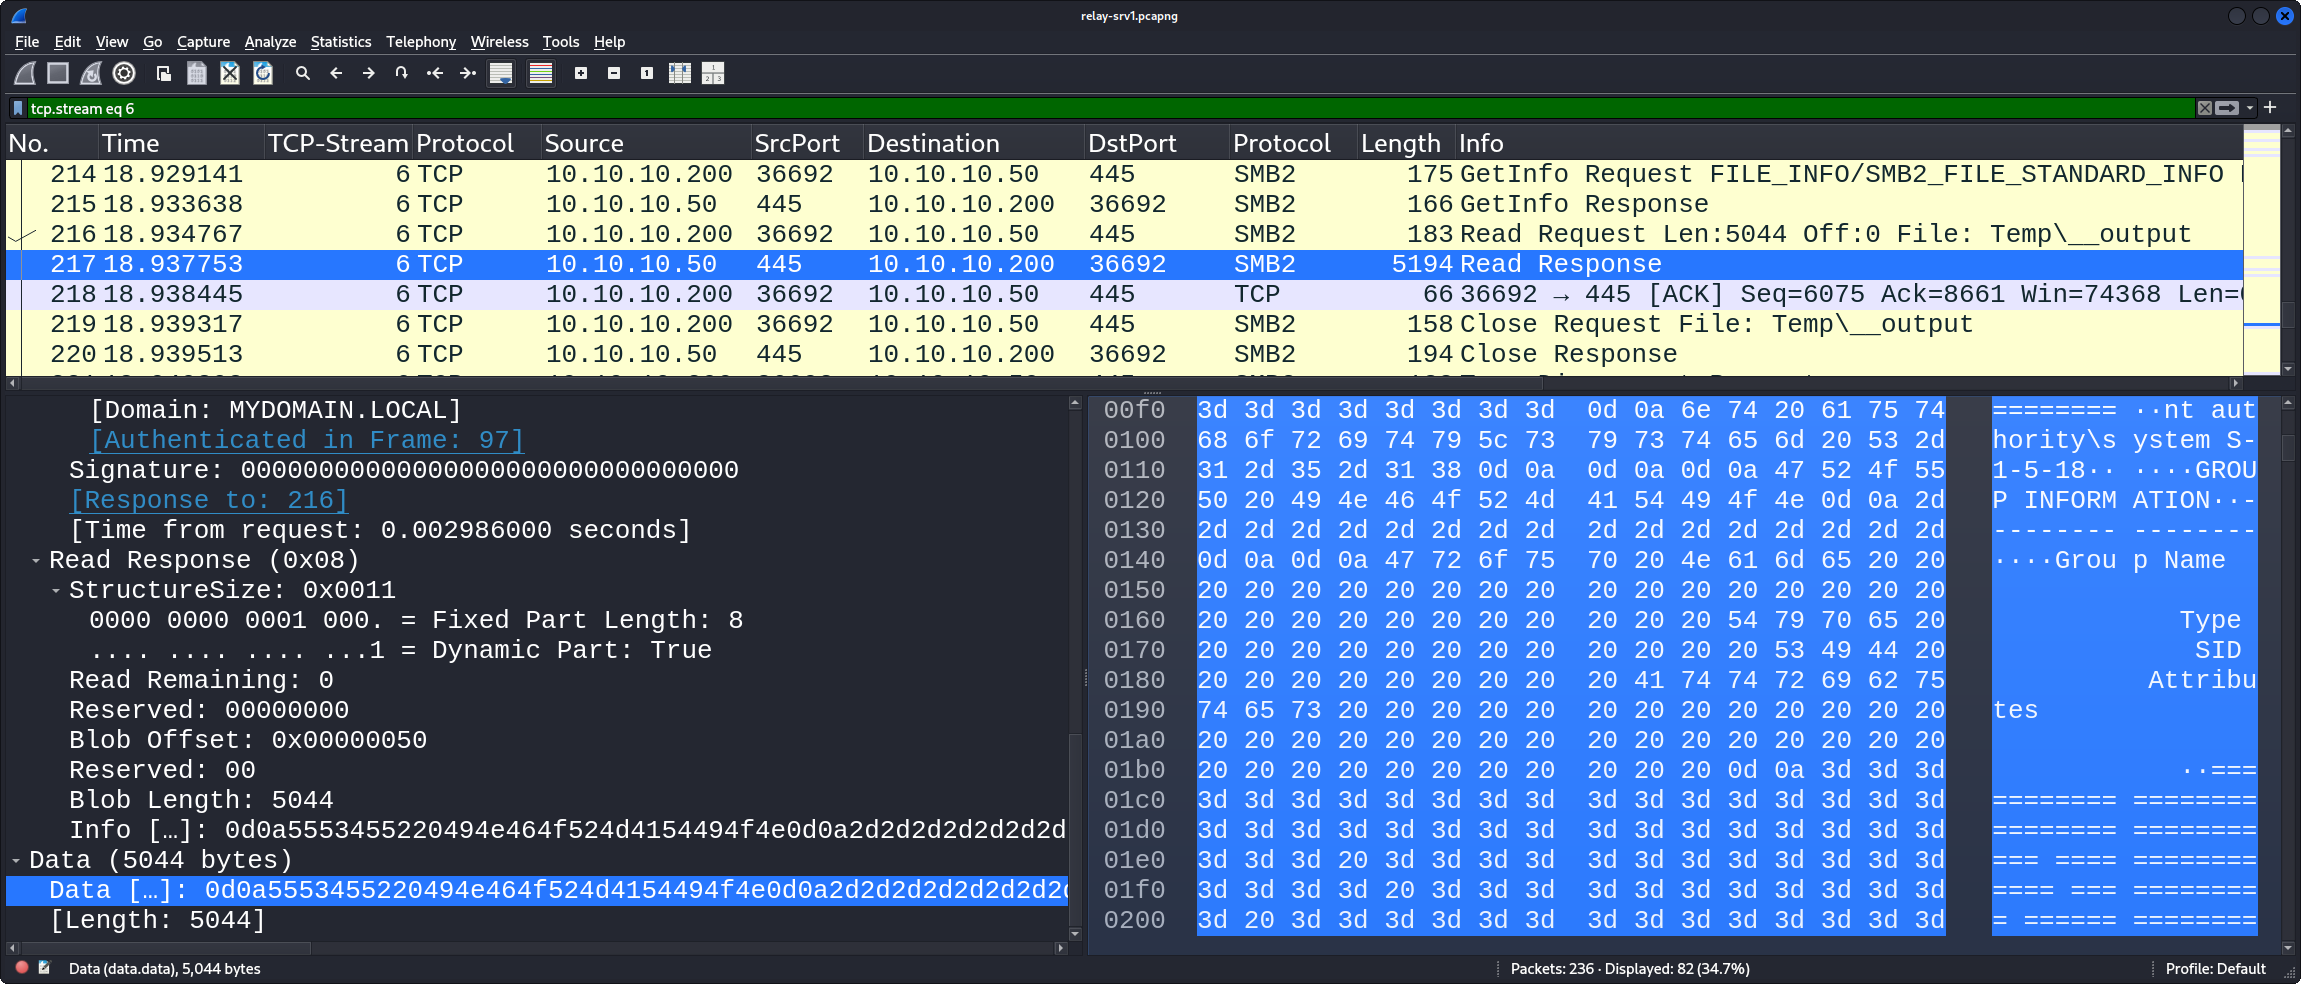Screen dimensions: 2301x984
Task: Open a capture file
Action: (164, 73)
